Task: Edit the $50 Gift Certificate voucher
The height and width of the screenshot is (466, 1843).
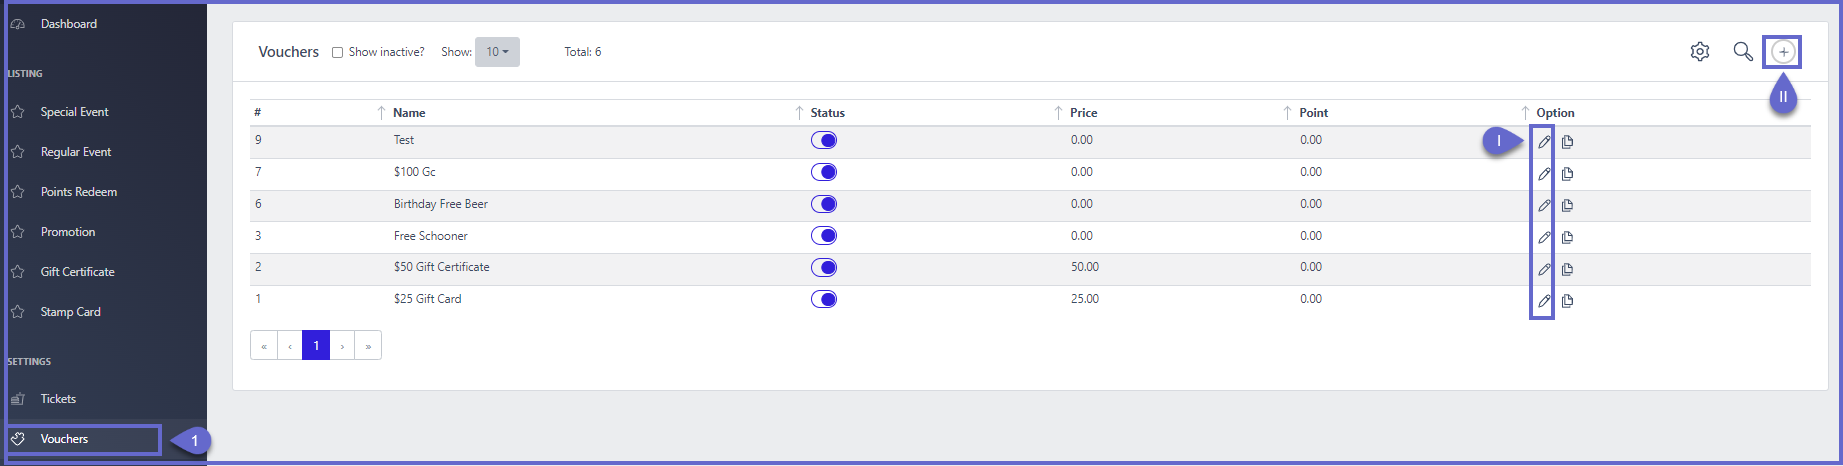Action: coord(1544,269)
